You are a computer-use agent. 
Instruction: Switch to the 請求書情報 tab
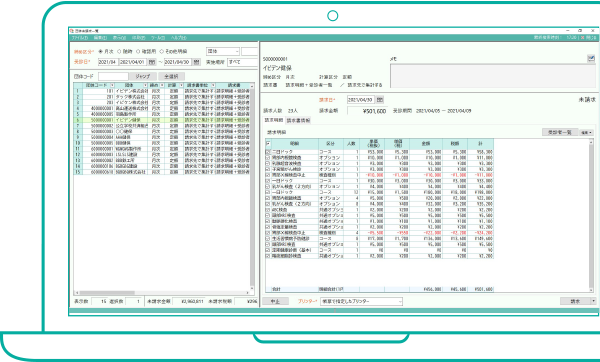(x=298, y=120)
